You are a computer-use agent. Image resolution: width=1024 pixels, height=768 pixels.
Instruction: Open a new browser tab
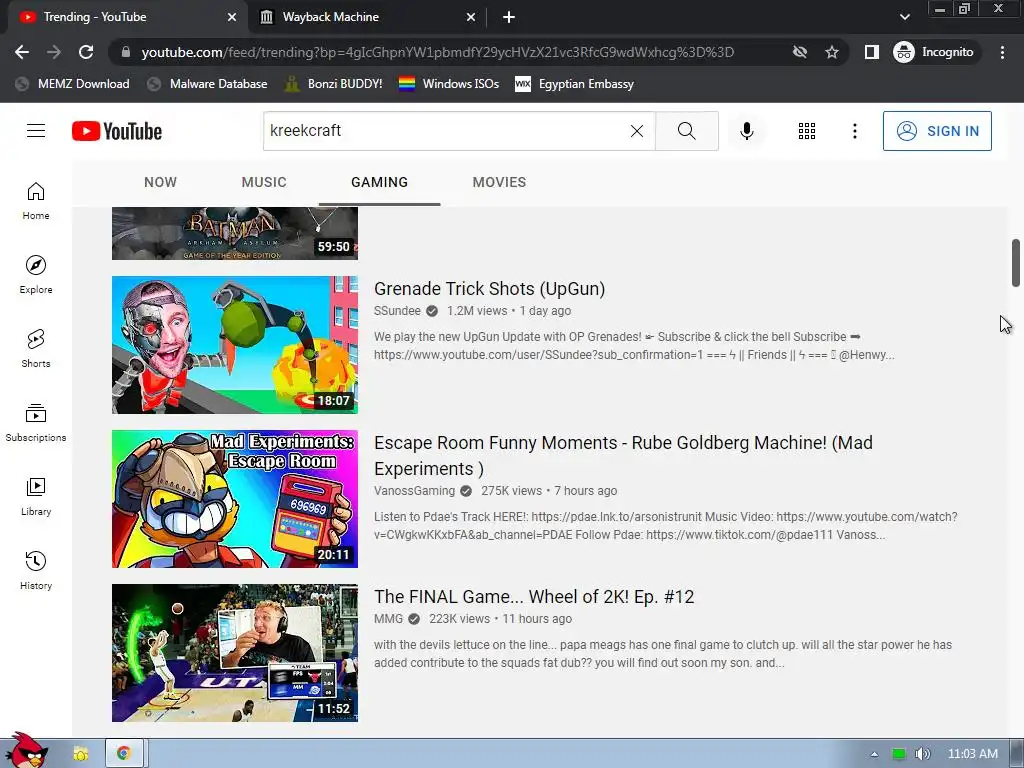pyautogui.click(x=509, y=17)
